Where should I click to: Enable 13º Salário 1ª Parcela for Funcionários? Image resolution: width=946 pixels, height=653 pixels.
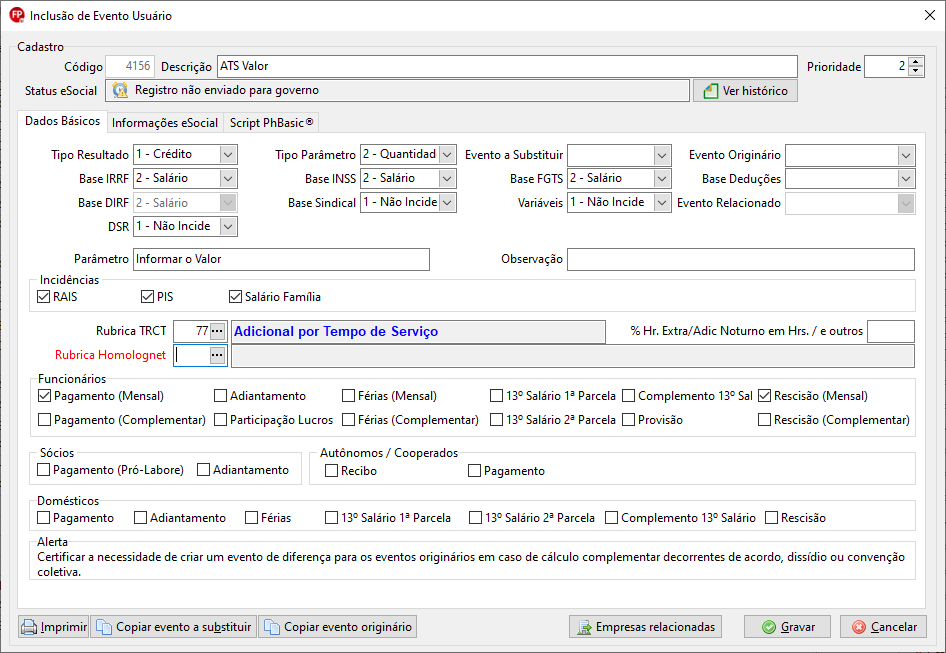[x=496, y=396]
